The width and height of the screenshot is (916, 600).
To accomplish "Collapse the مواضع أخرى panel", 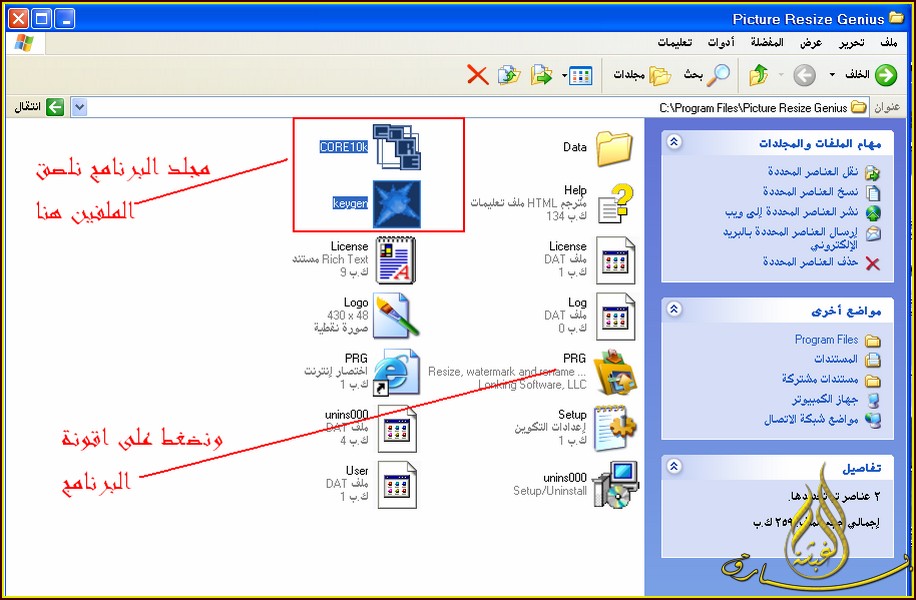I will 674,309.
